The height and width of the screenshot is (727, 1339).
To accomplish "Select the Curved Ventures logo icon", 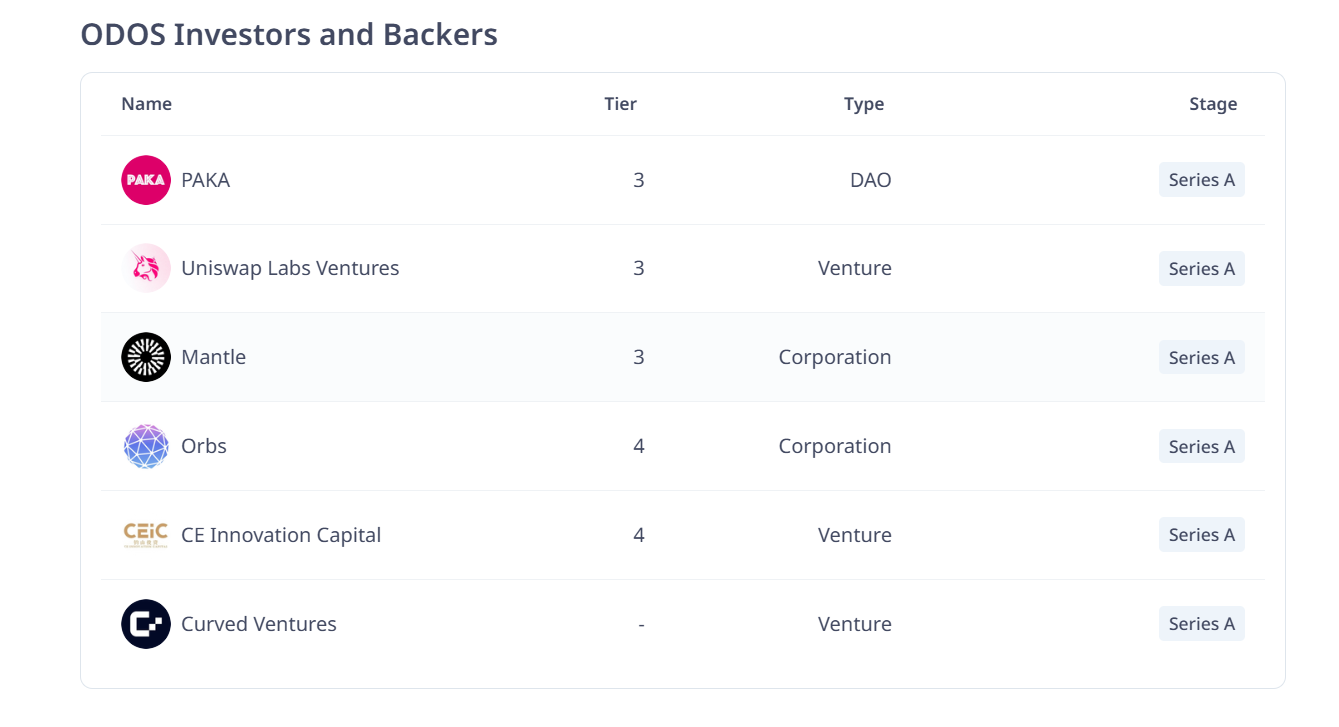I will [x=146, y=623].
